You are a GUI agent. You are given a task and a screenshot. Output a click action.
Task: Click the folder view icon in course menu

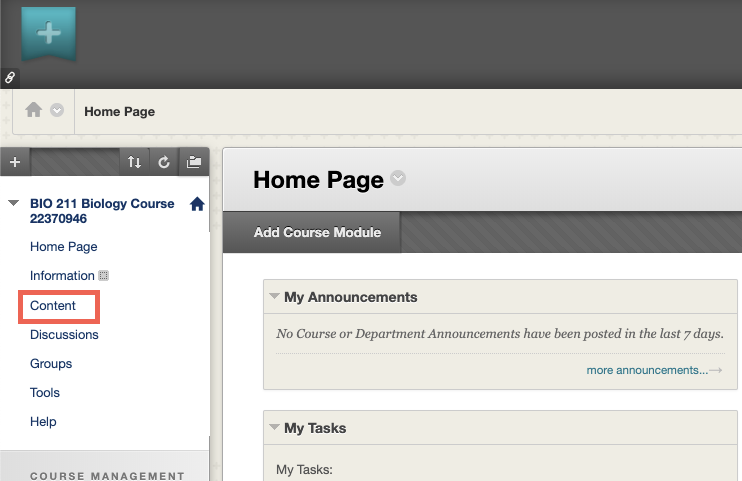pyautogui.click(x=194, y=161)
